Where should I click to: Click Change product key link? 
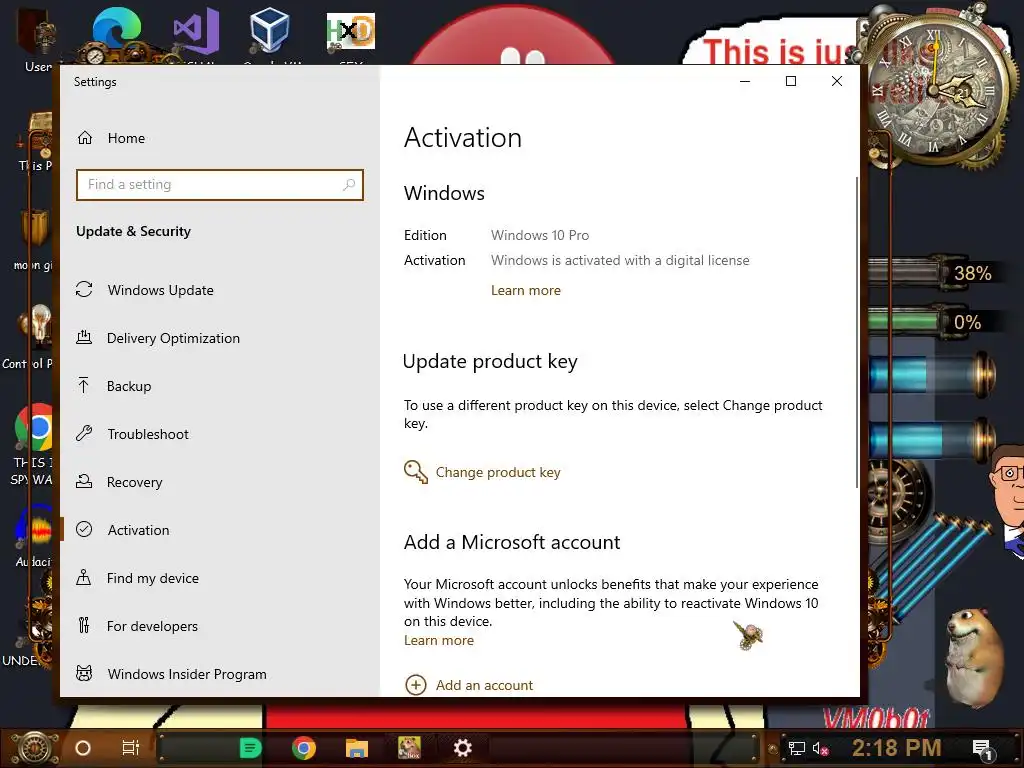[x=498, y=472]
